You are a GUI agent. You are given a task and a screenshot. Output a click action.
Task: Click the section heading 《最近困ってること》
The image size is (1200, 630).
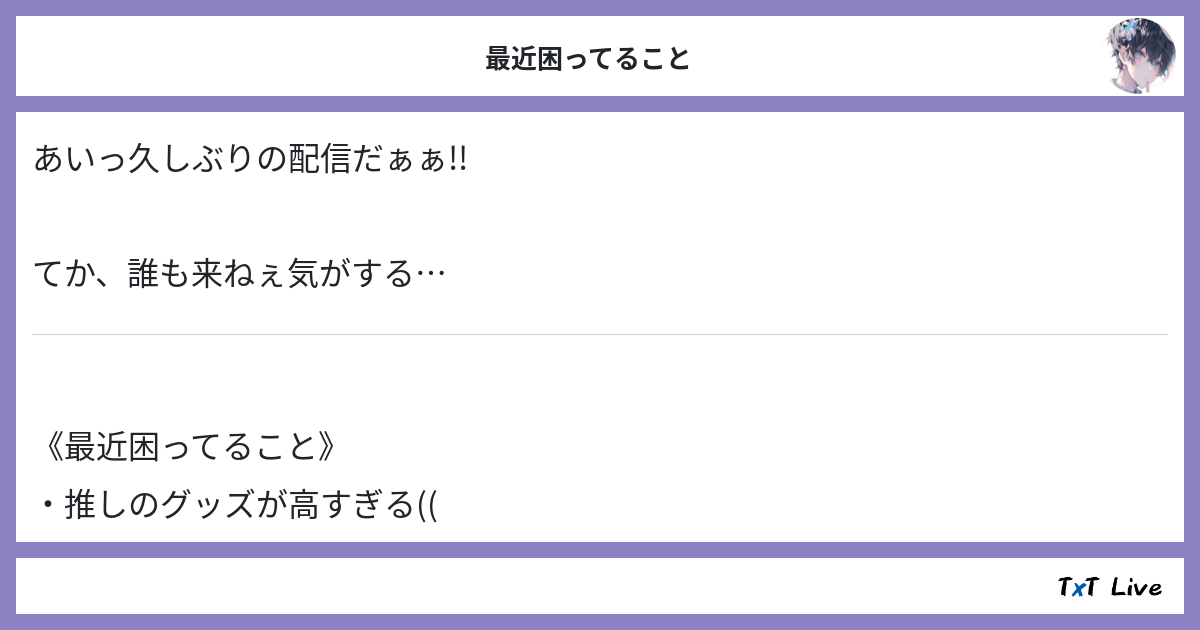coord(190,447)
